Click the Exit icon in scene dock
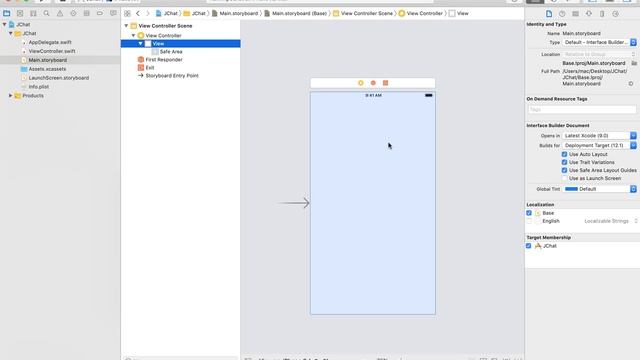Screen dimensions: 640x360 click(x=385, y=83)
